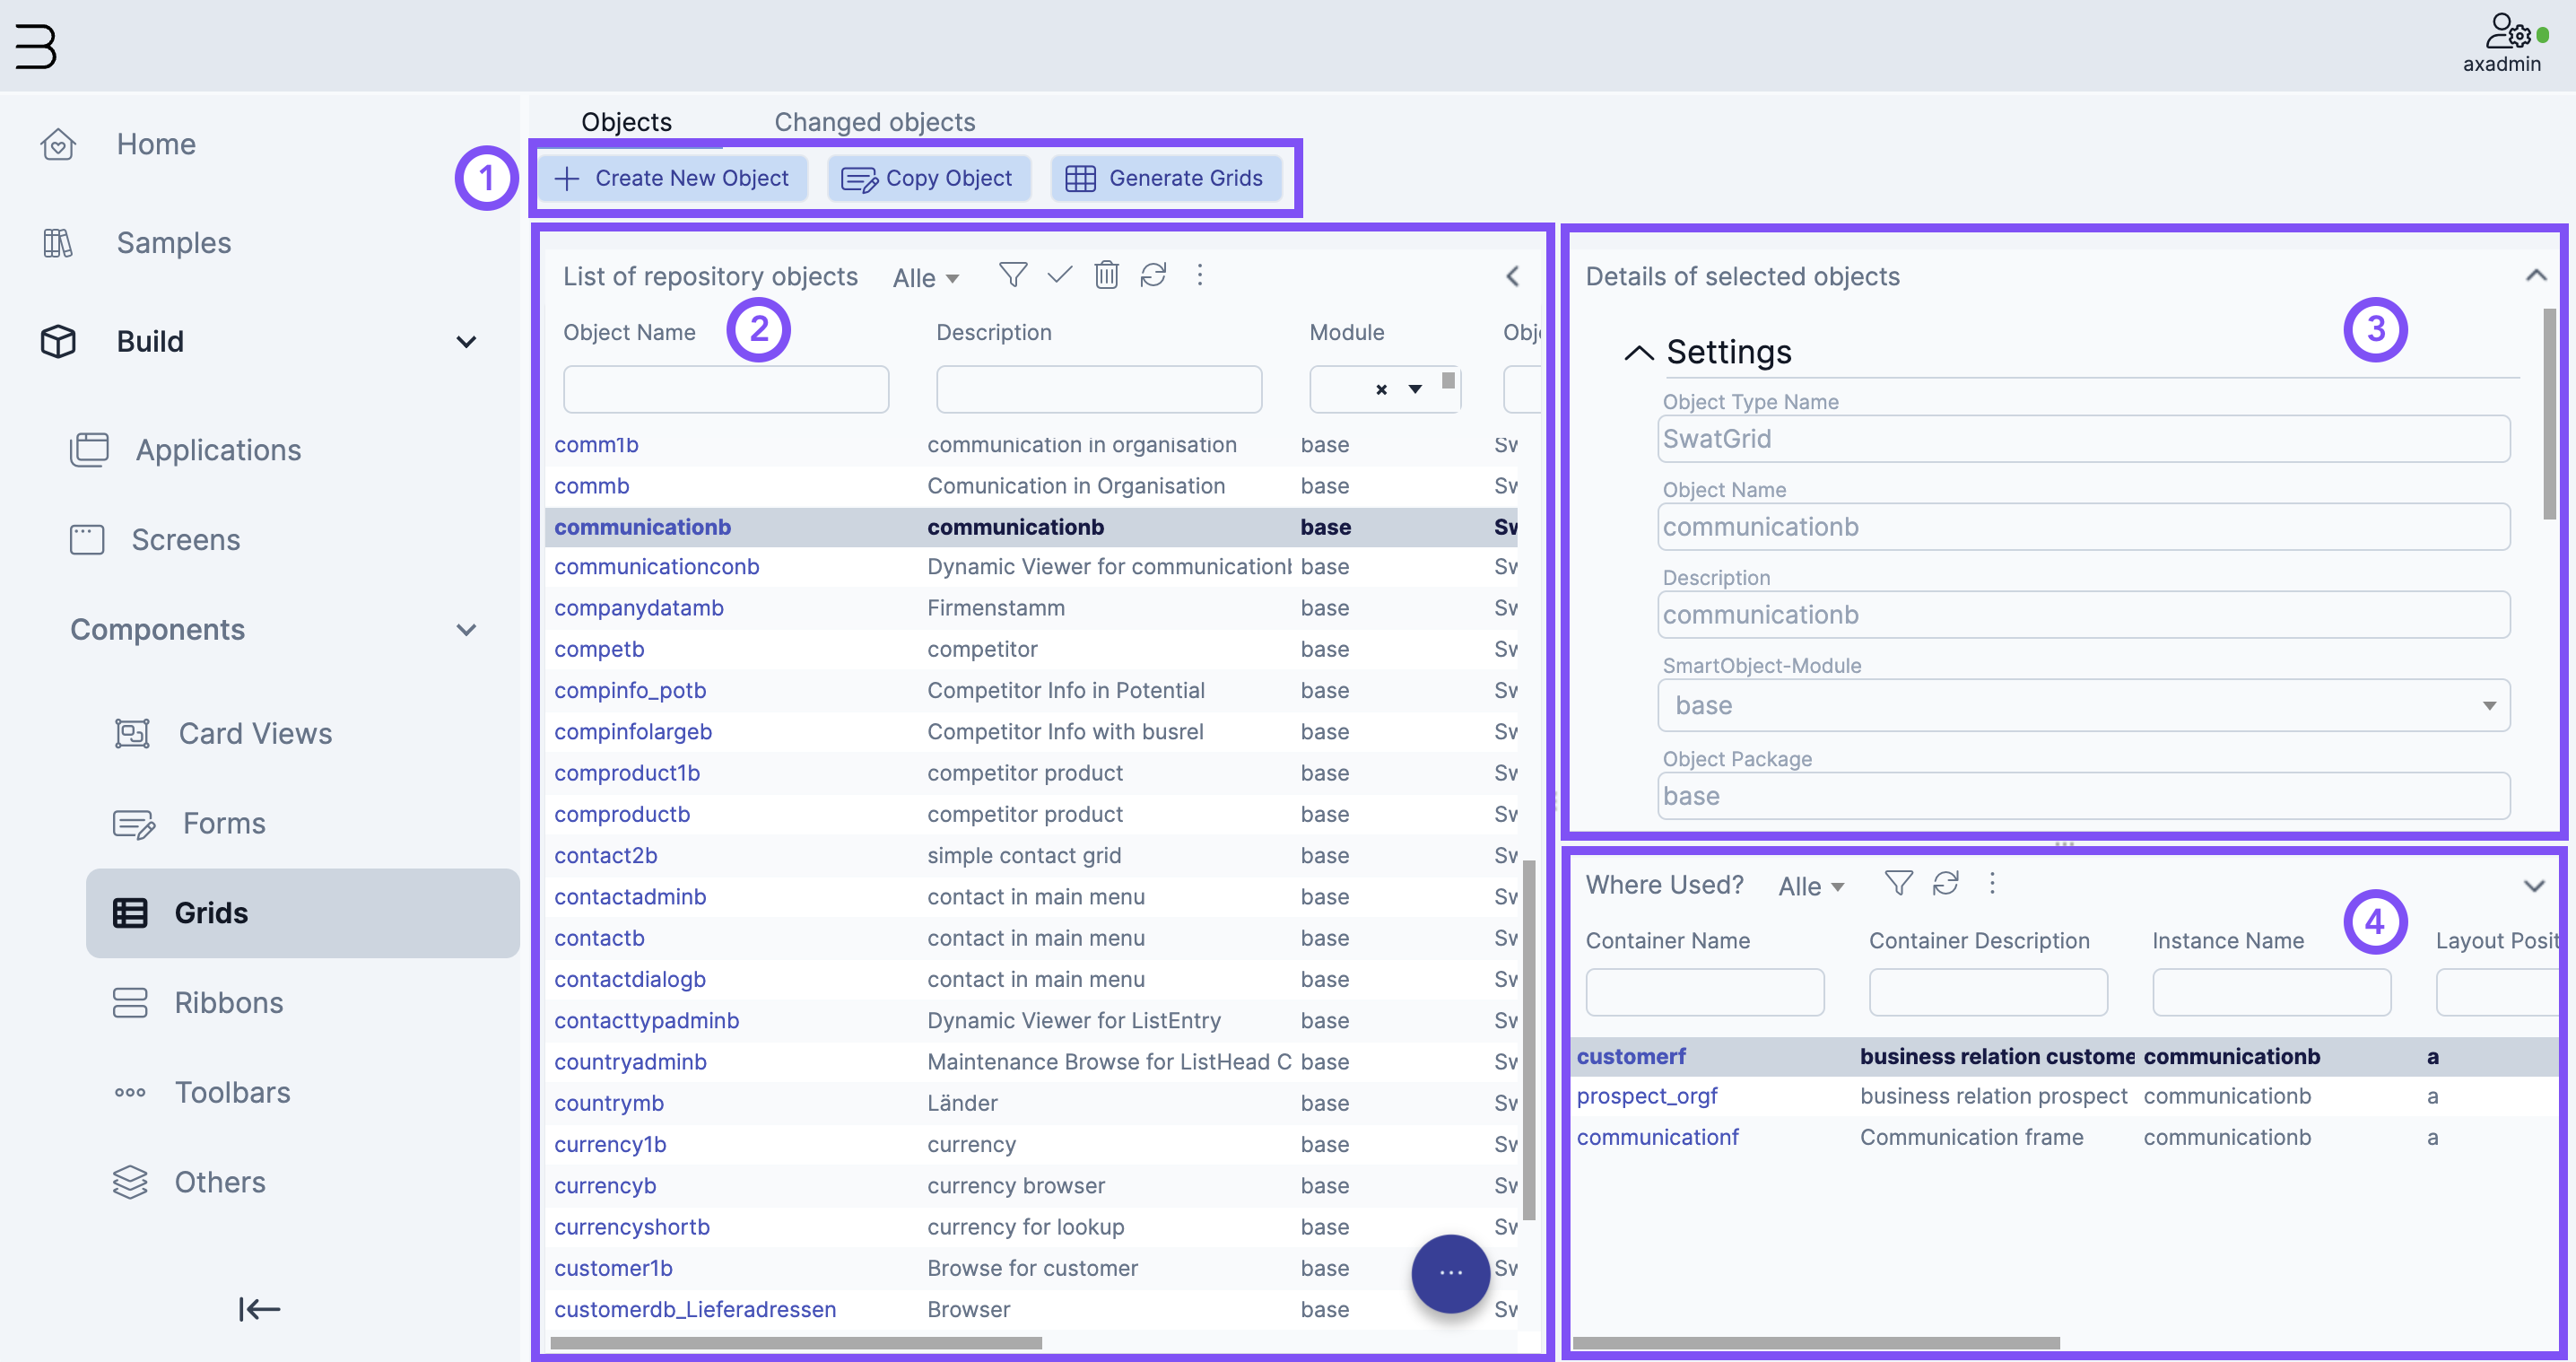Click the communicationb object link
2576x1362 pixels.
pos(642,525)
